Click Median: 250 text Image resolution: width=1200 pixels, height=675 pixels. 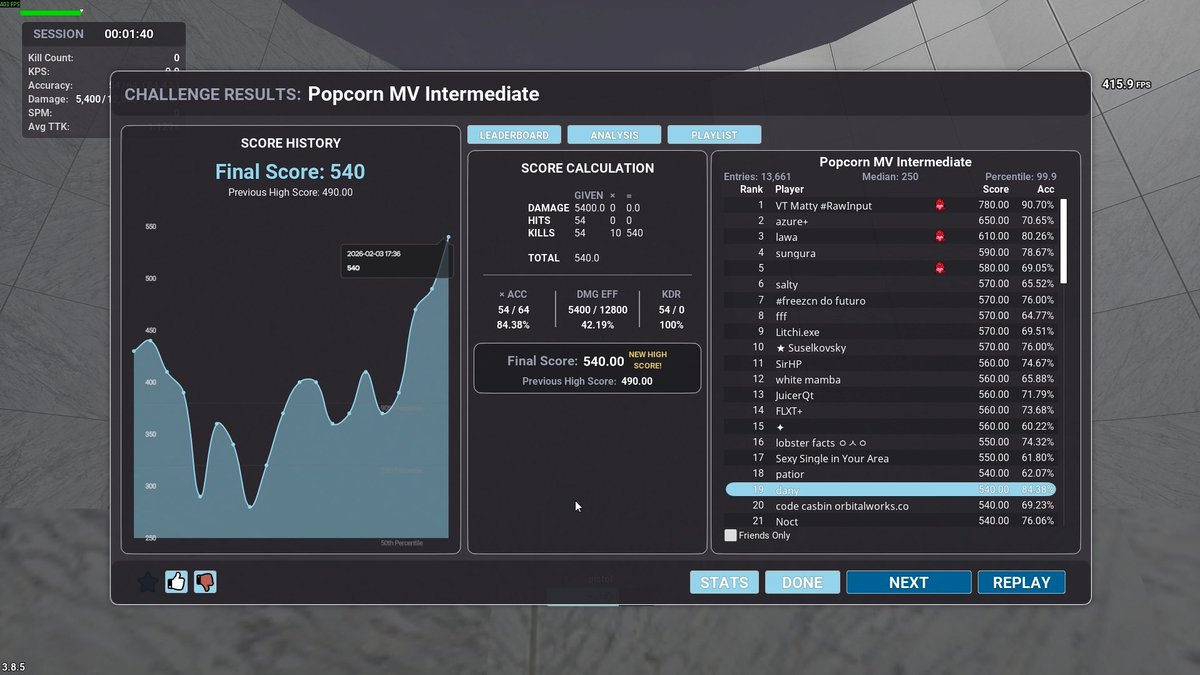pos(888,177)
